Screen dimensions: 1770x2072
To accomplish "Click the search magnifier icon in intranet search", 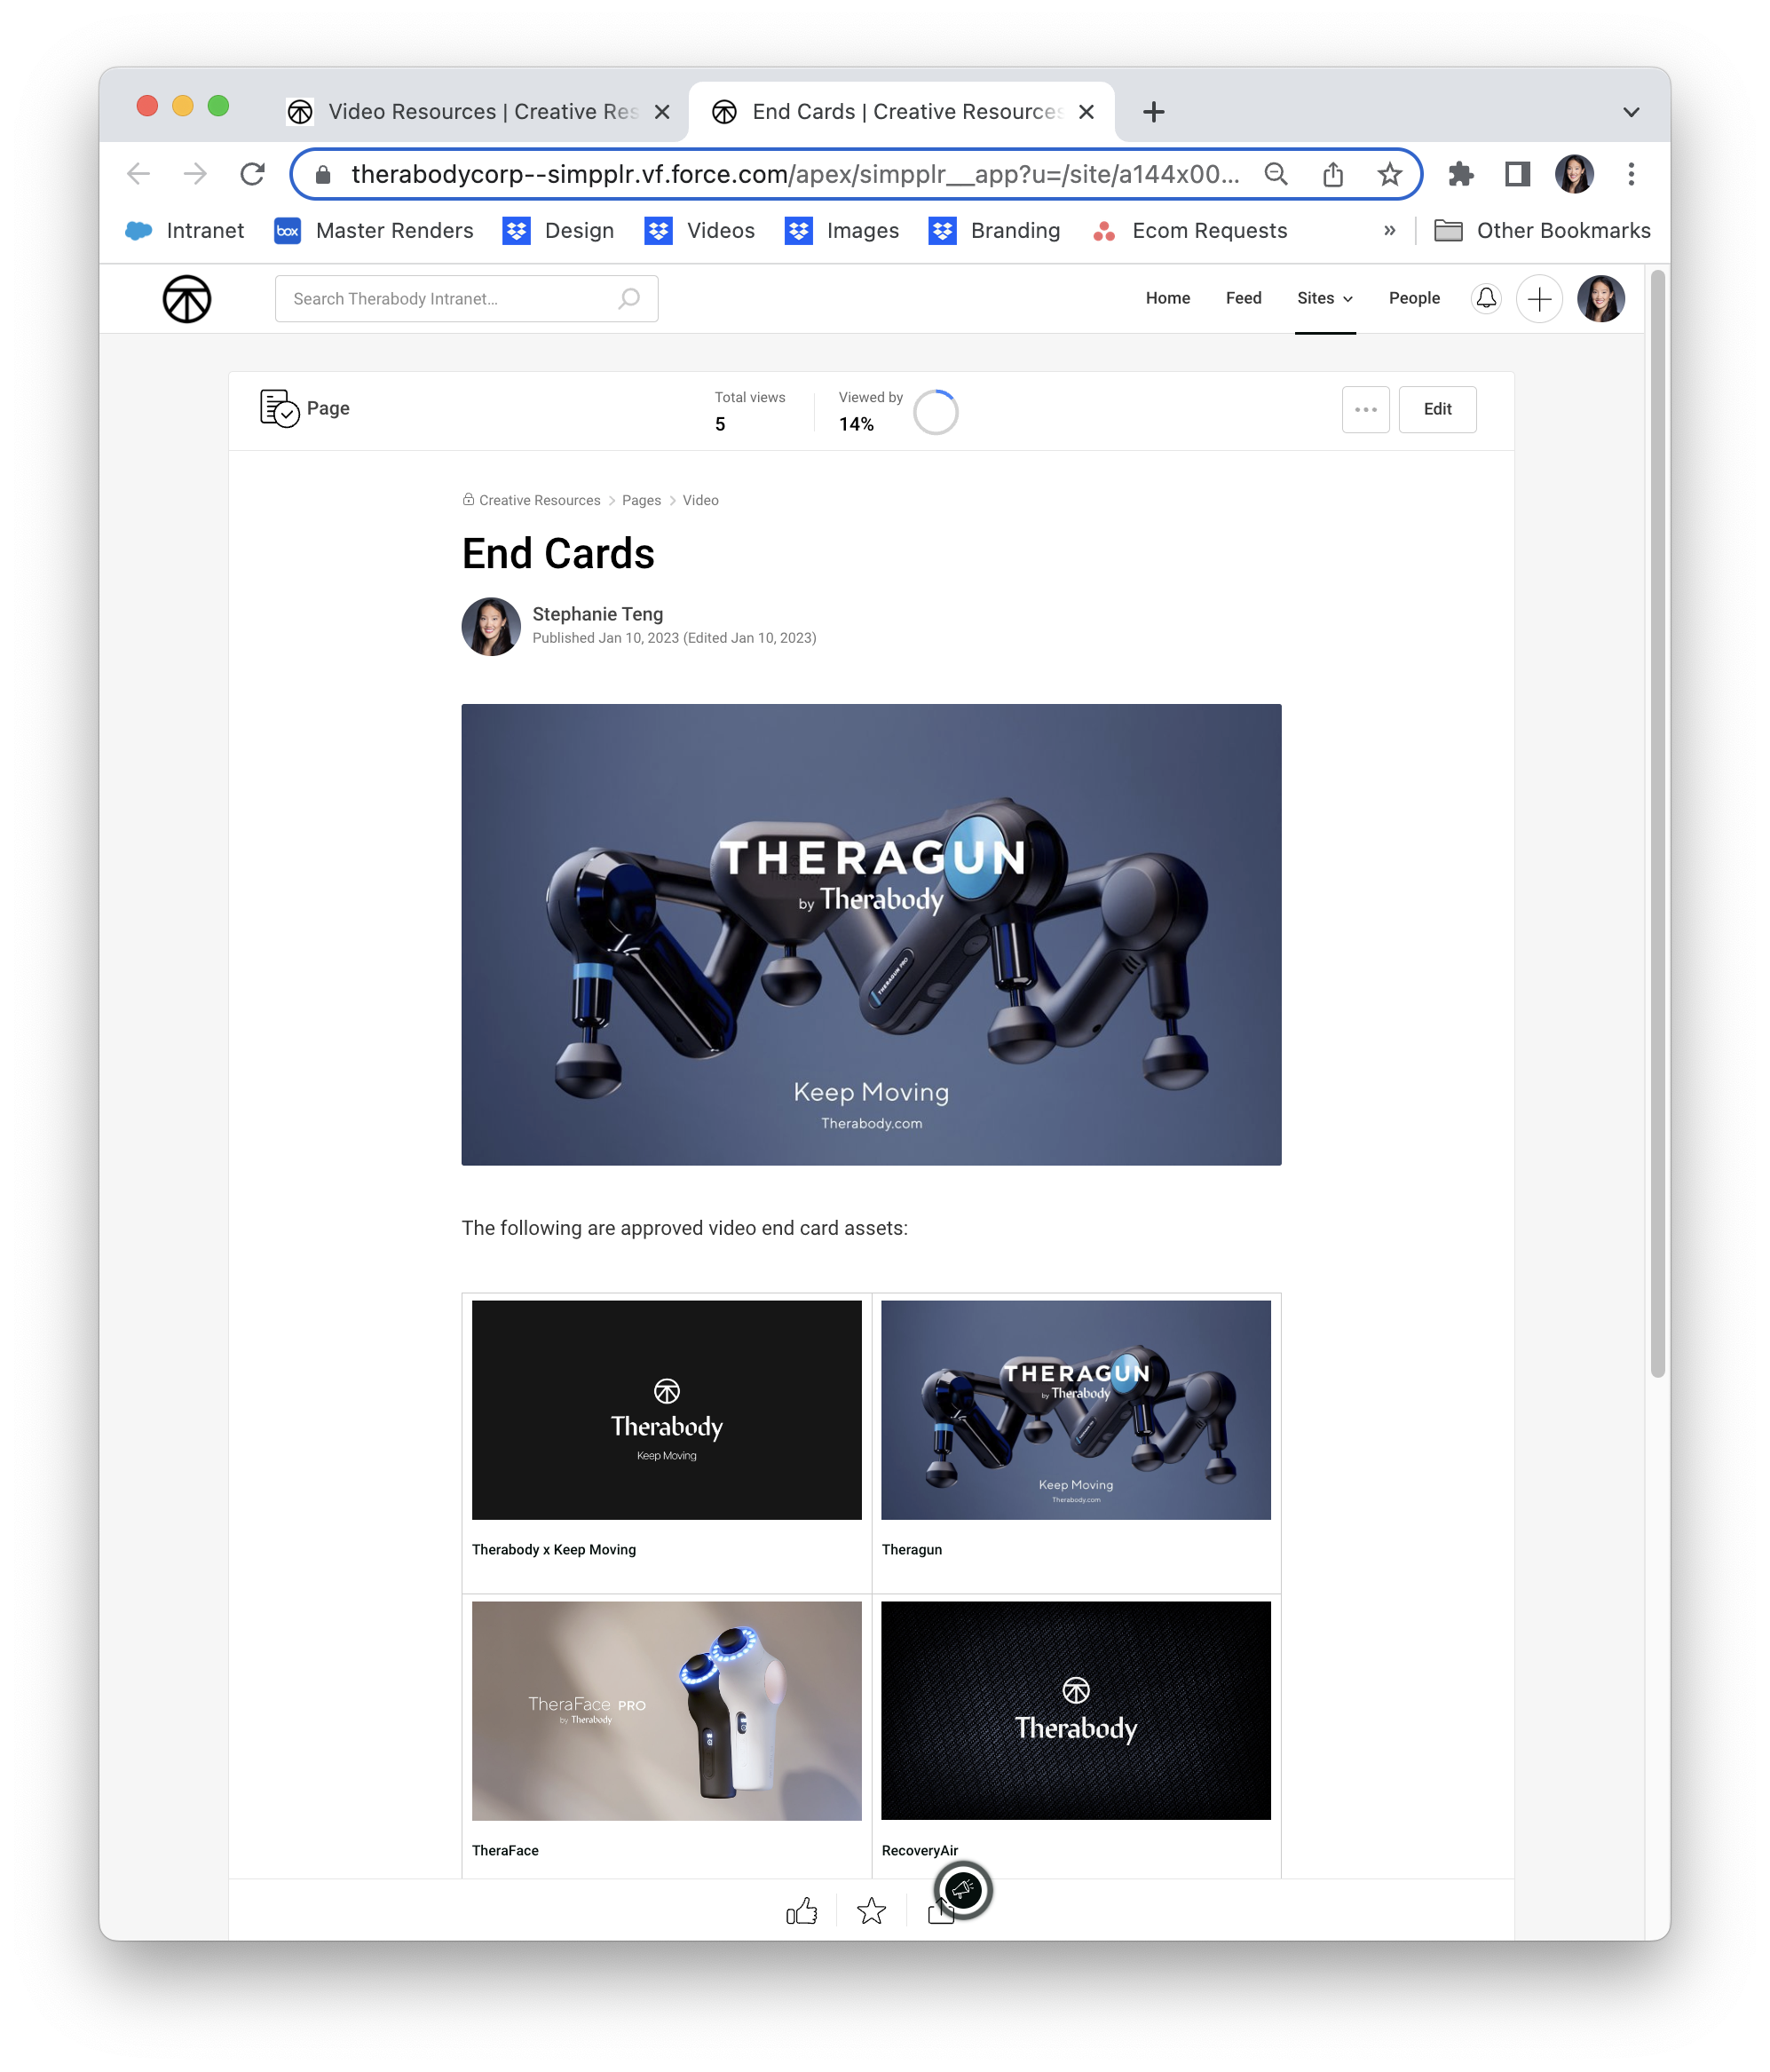I will click(x=629, y=298).
